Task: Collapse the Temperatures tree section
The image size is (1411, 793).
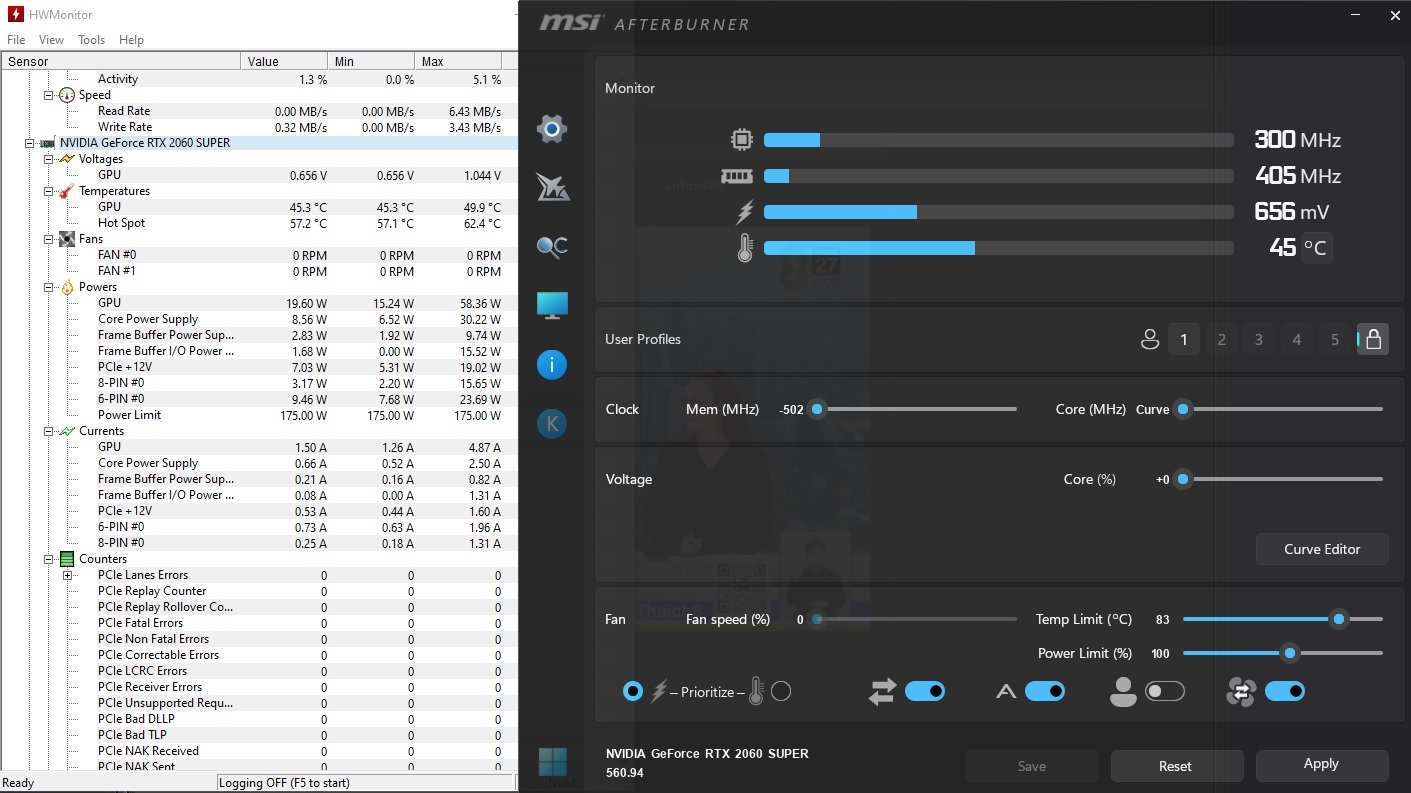Action: click(49, 191)
